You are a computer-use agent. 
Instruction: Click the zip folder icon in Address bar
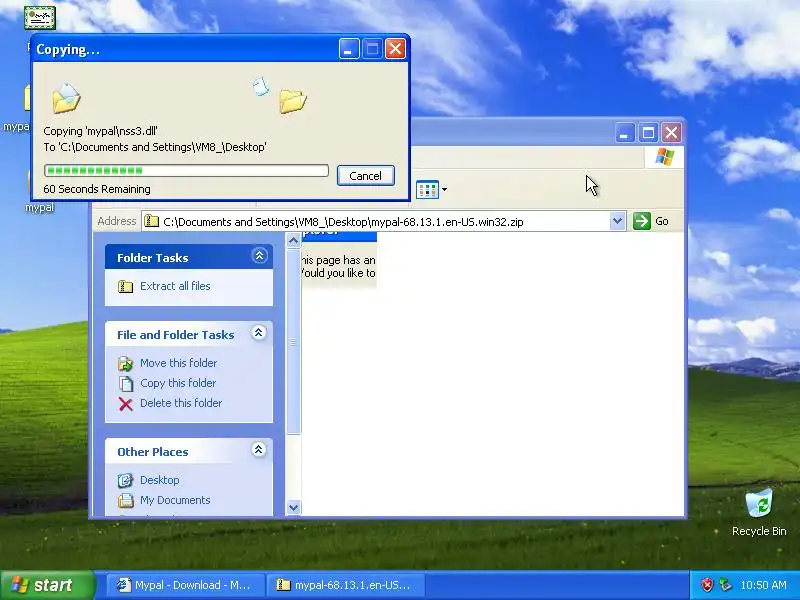click(152, 221)
